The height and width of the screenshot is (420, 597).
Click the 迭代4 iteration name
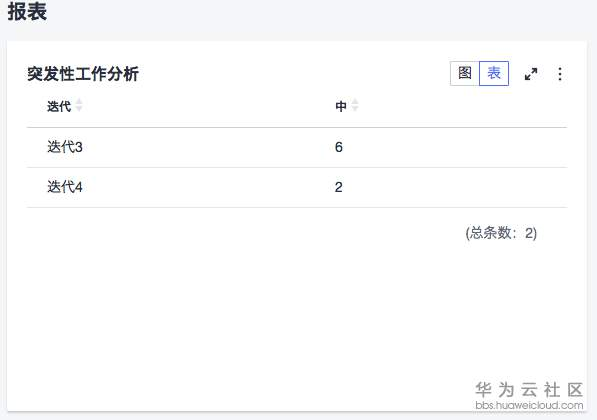pos(65,187)
